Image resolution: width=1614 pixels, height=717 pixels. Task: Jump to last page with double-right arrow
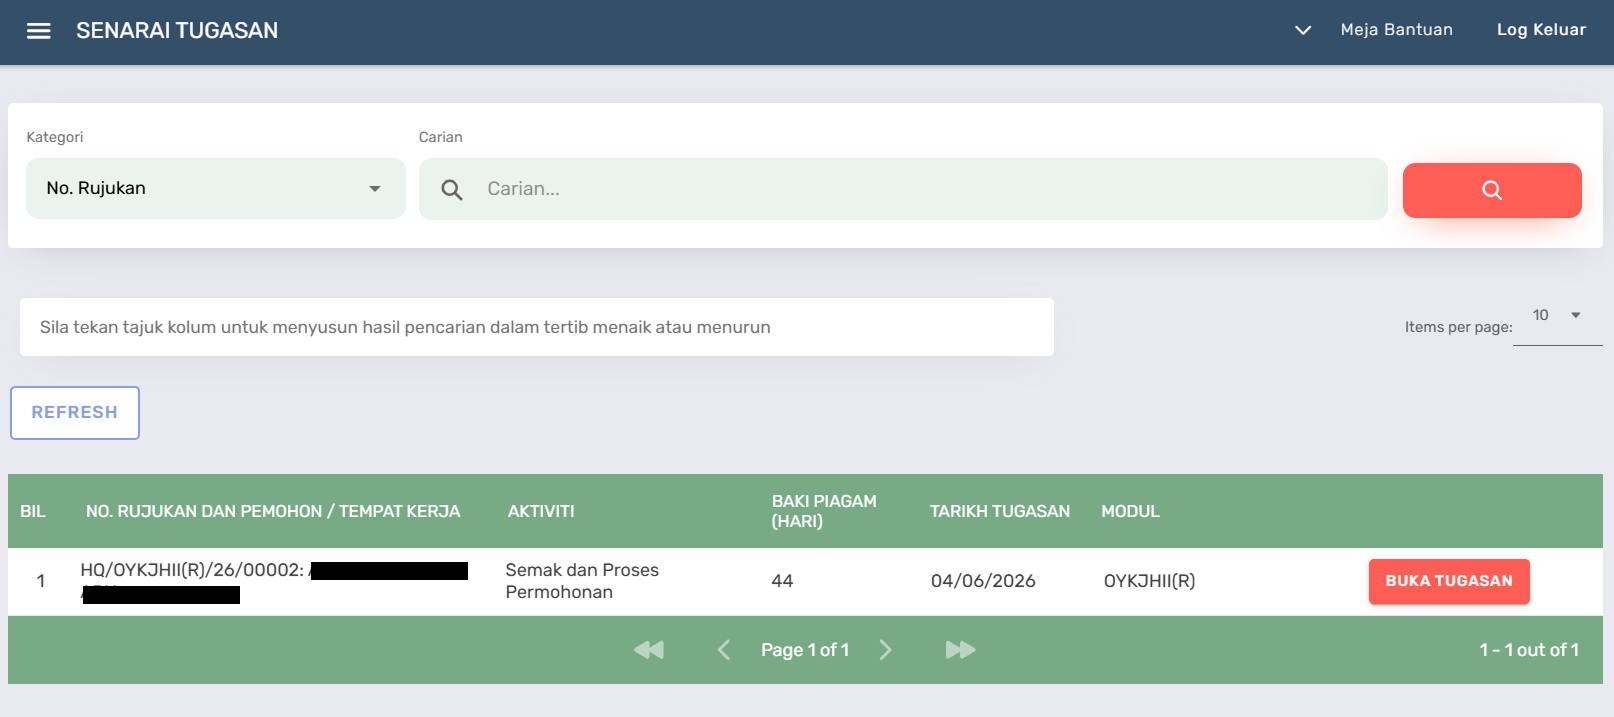click(960, 650)
